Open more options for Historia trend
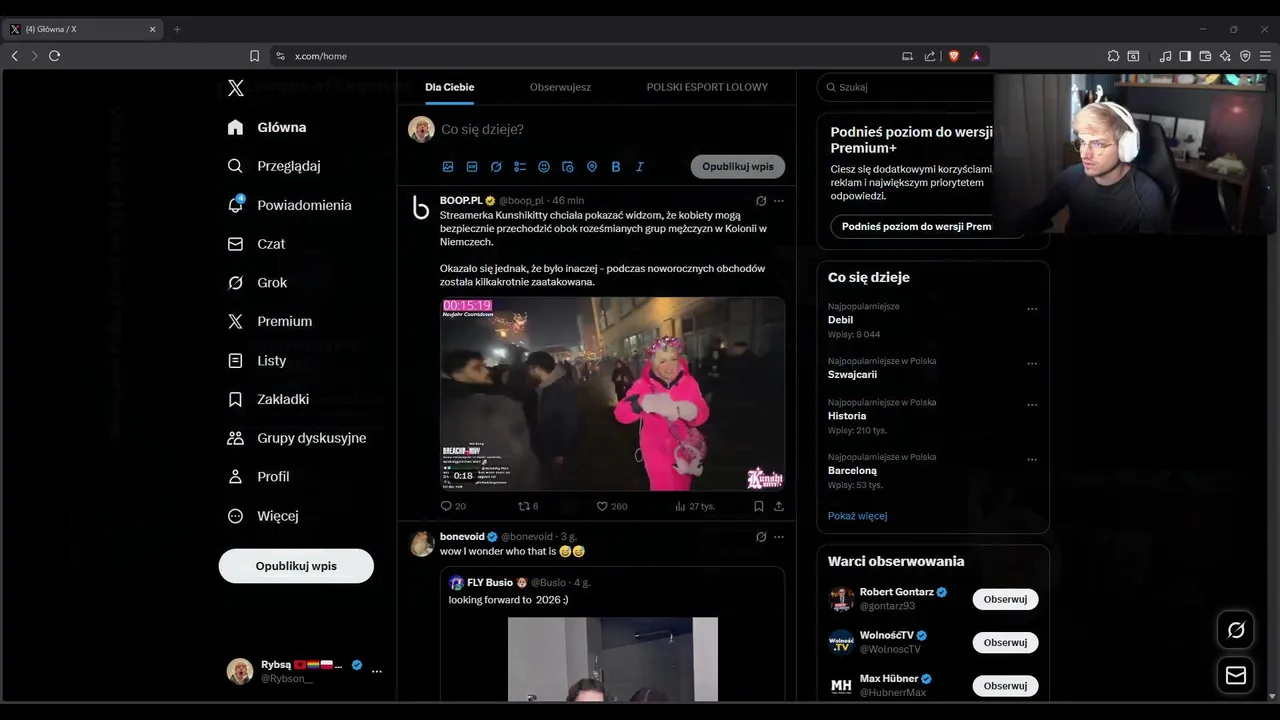1280x720 pixels. pyautogui.click(x=1032, y=405)
